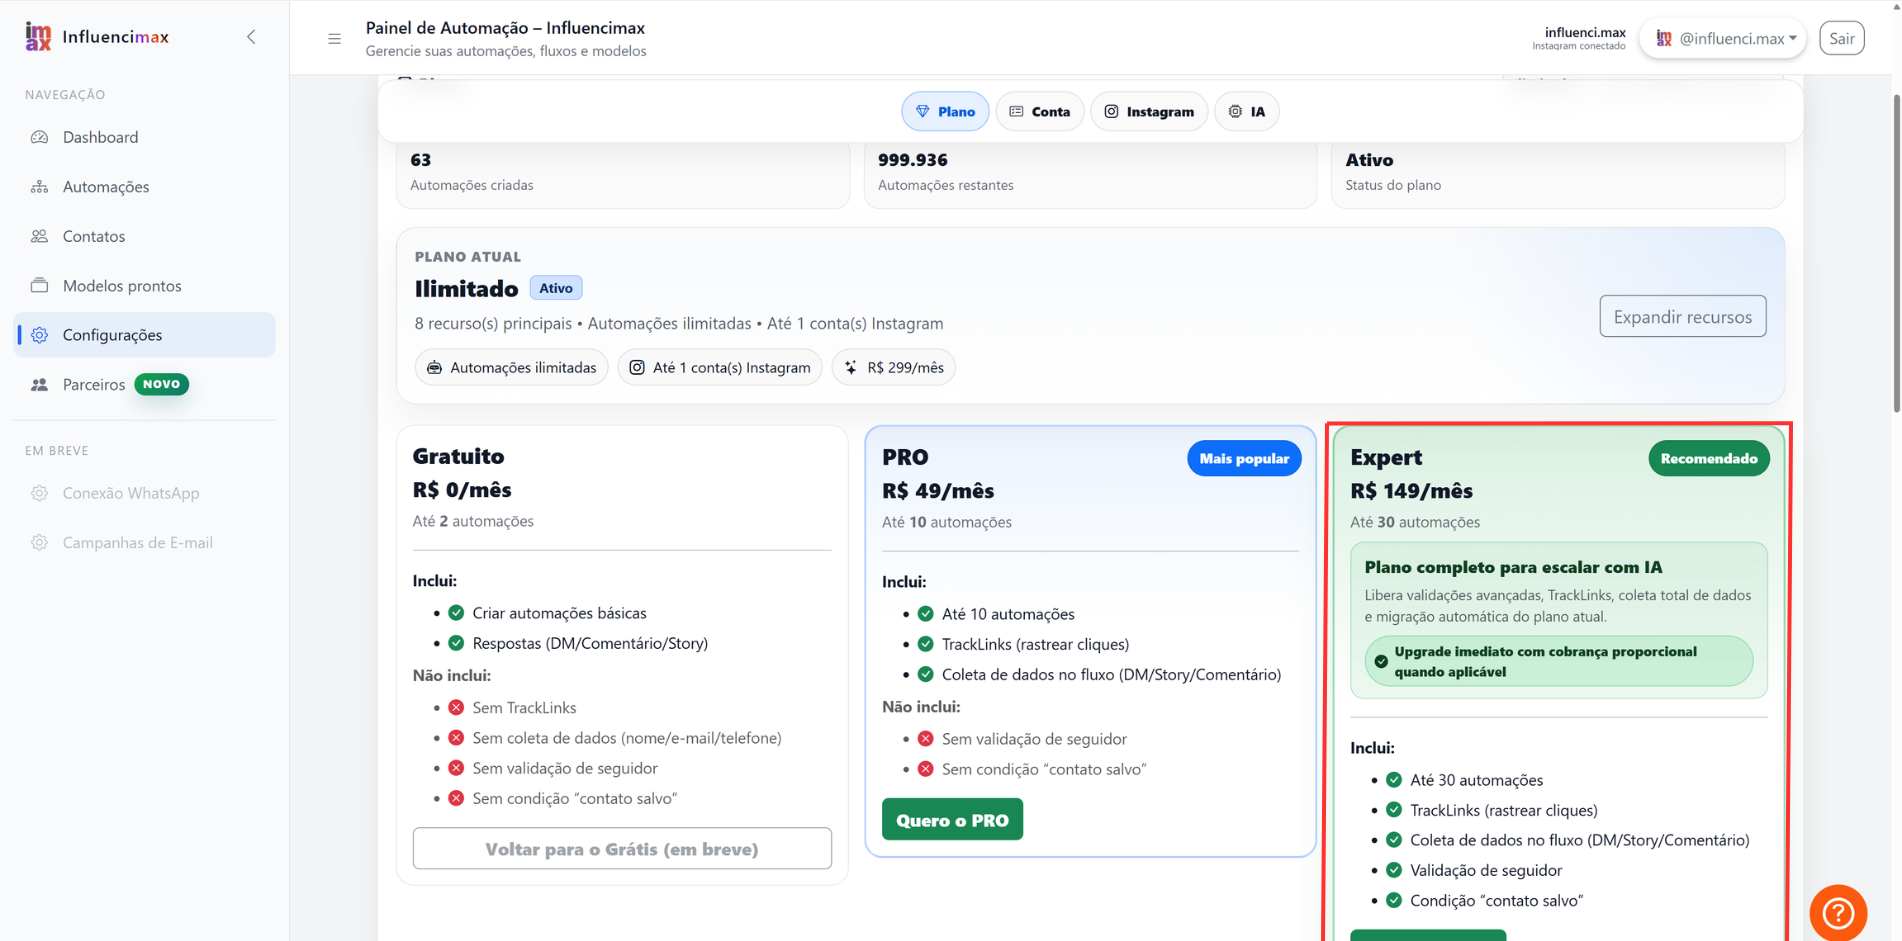Click the Automações flow icon

point(40,186)
